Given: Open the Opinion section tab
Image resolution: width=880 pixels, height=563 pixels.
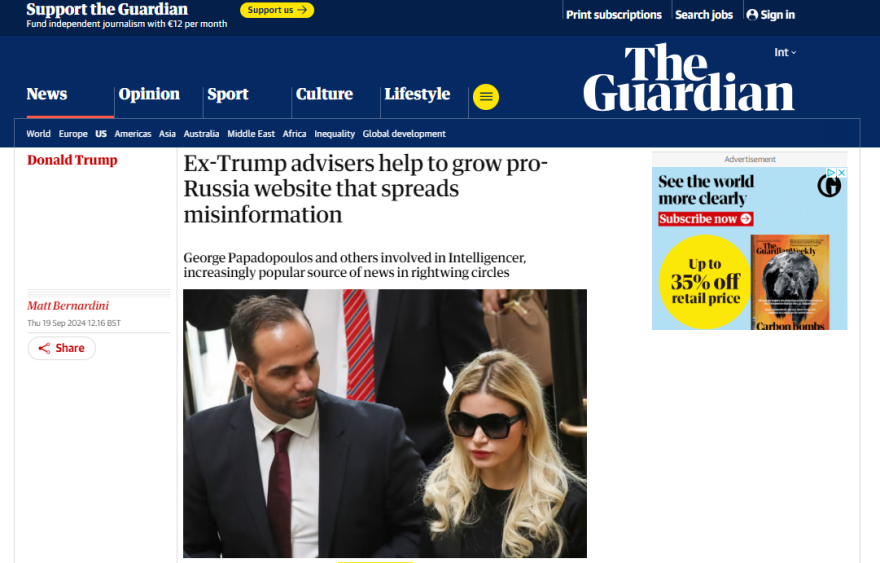Looking at the screenshot, I should 149,94.
